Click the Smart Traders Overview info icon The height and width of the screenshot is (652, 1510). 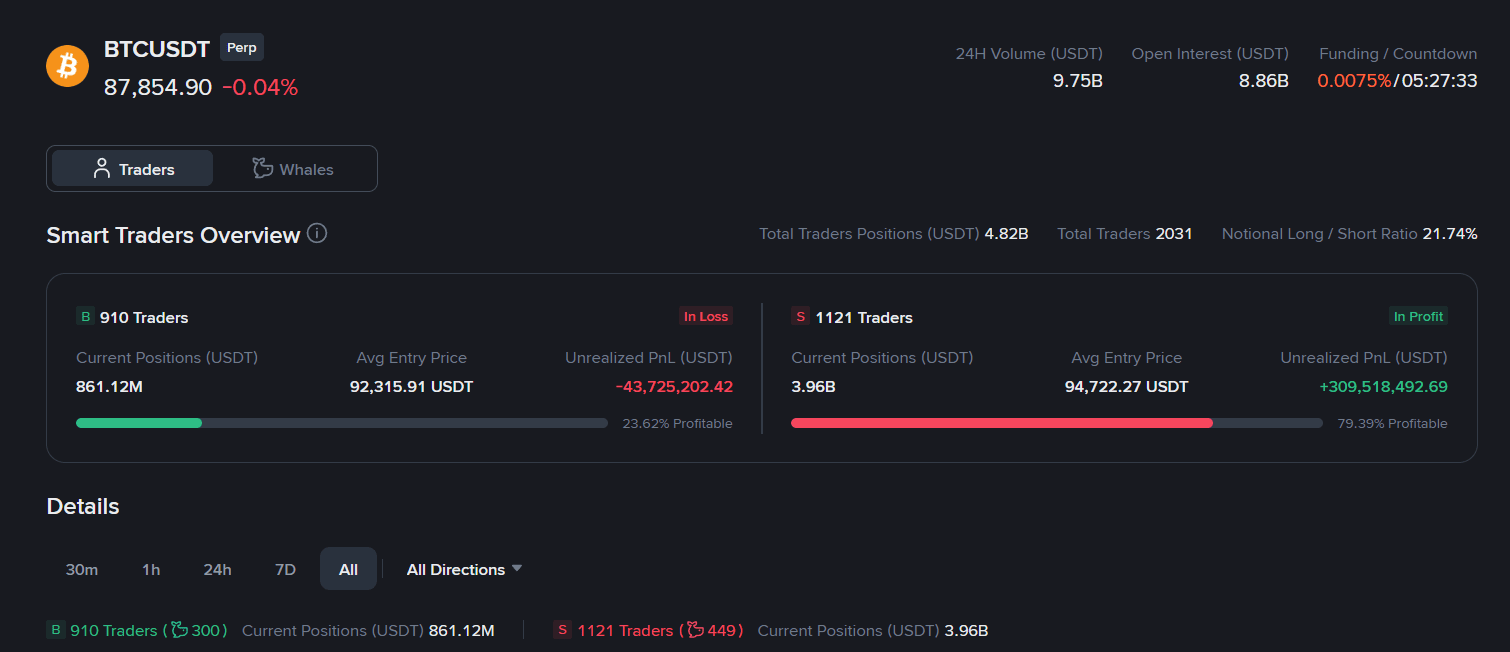click(x=317, y=234)
